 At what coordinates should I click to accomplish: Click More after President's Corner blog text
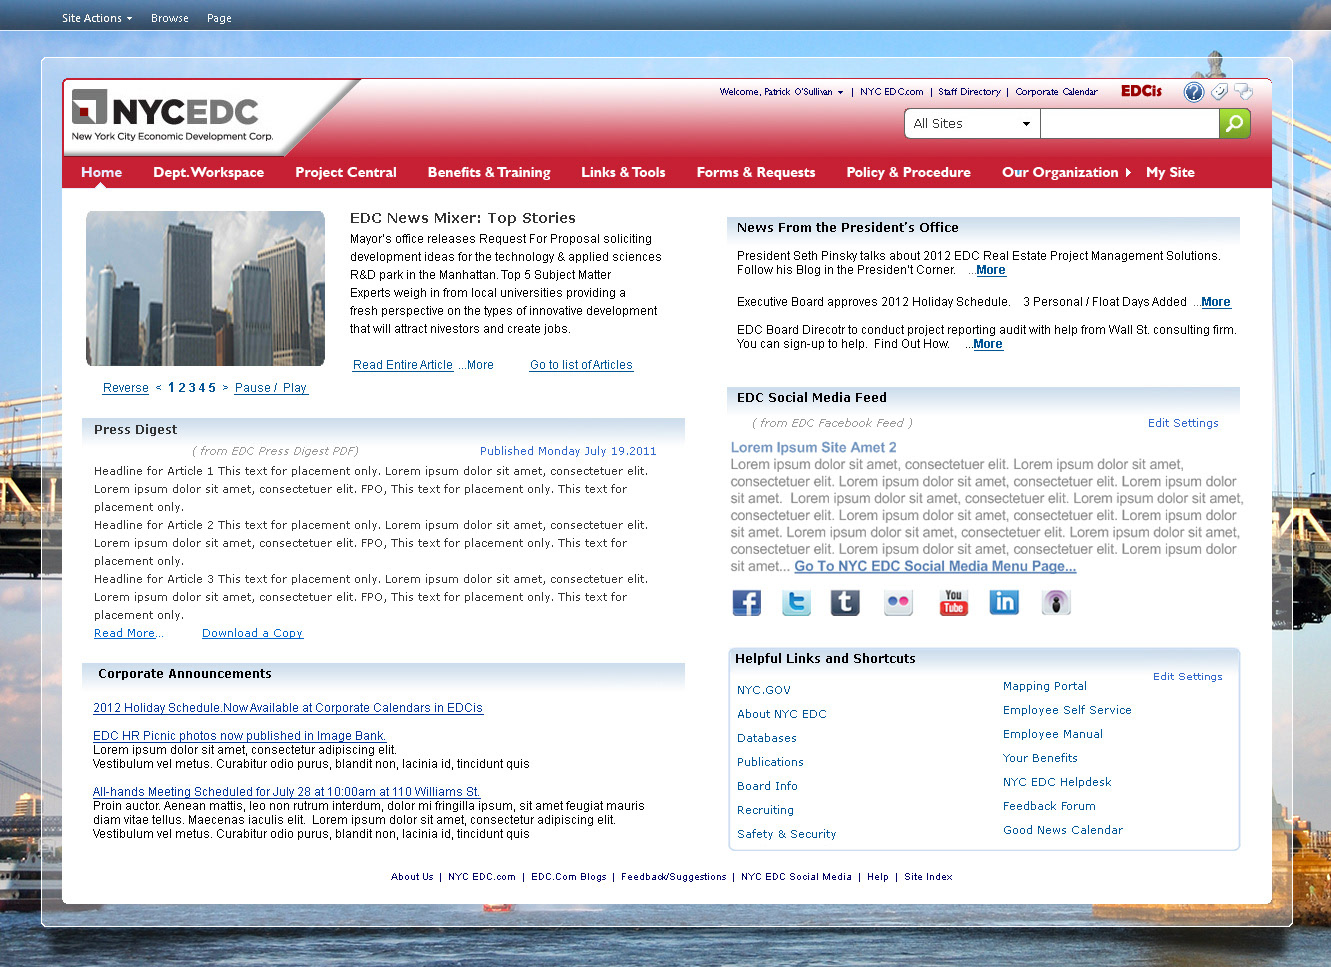click(x=991, y=270)
